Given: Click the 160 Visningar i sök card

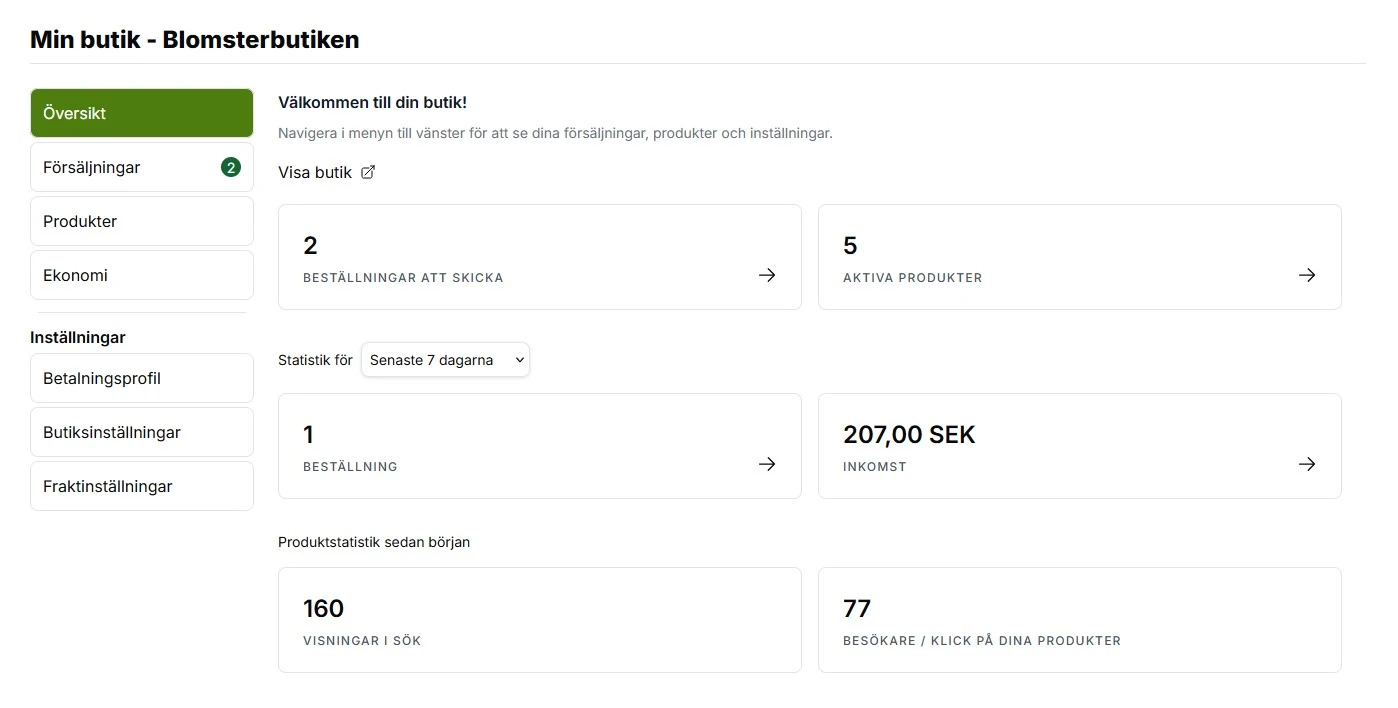Looking at the screenshot, I should click(x=540, y=620).
